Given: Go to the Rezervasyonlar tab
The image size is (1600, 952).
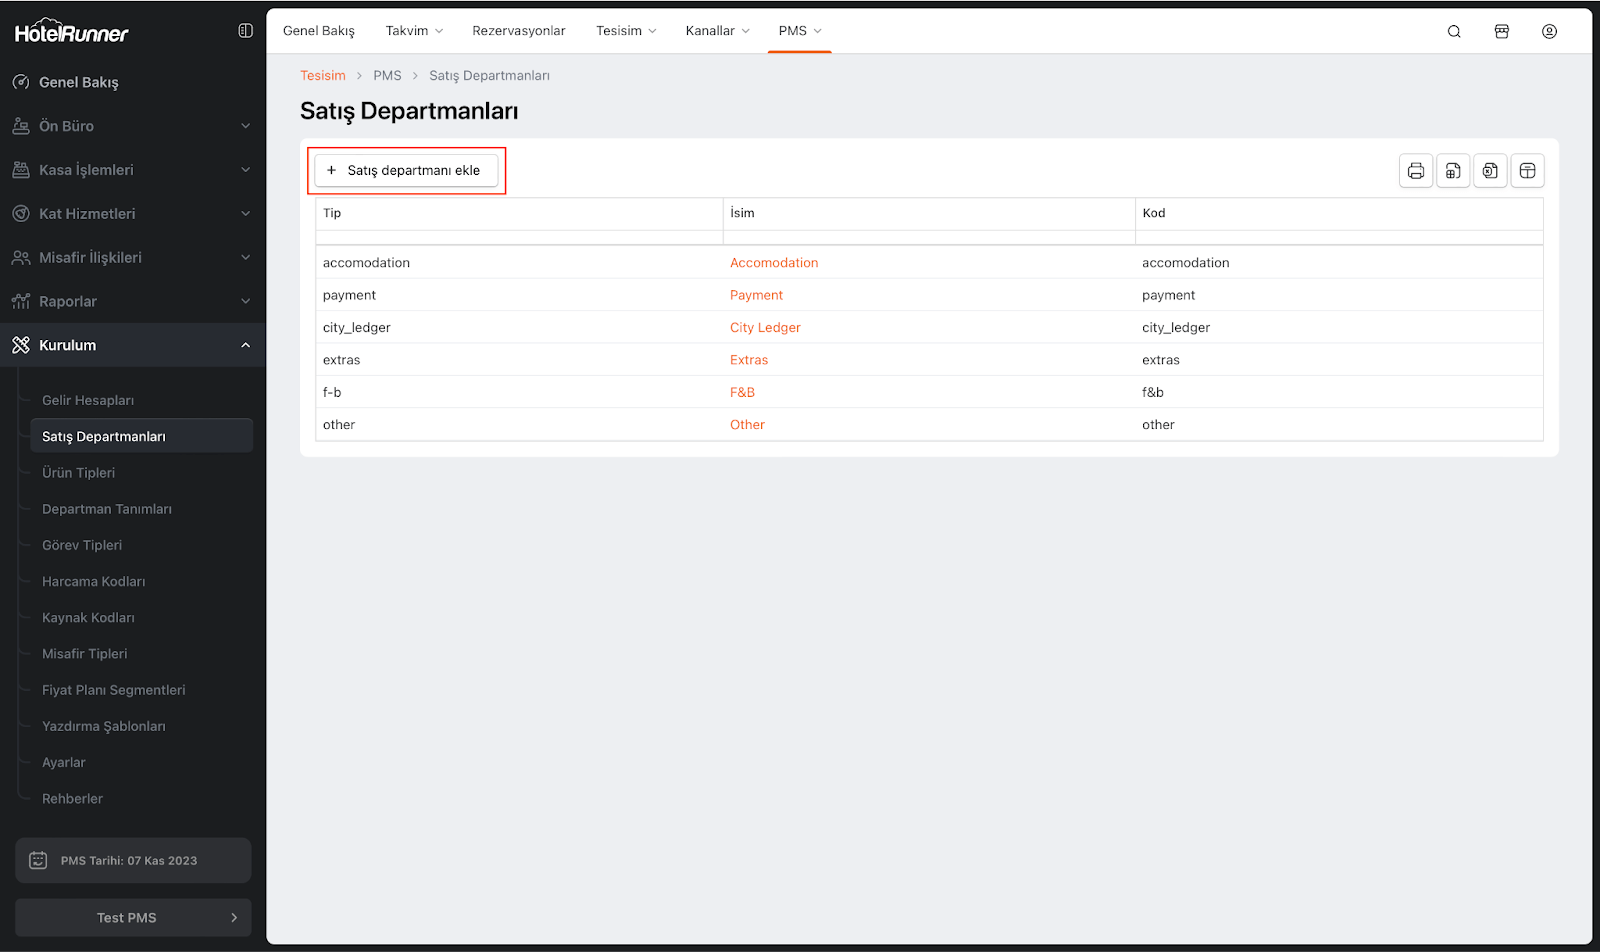Looking at the screenshot, I should tap(518, 31).
